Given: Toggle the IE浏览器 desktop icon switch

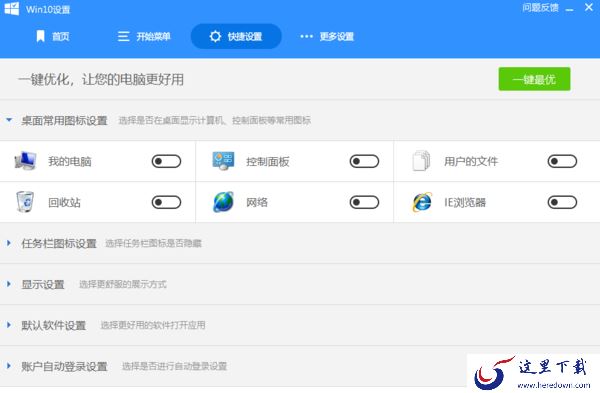Looking at the screenshot, I should (x=562, y=202).
